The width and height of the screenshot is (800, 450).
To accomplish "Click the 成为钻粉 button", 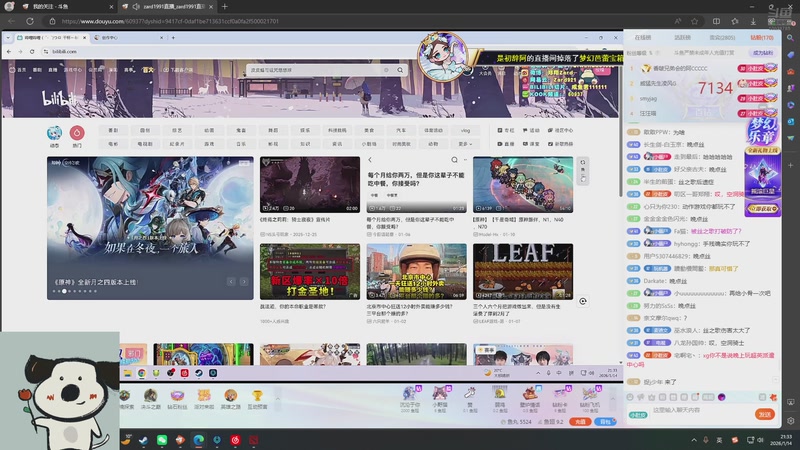I will click(x=762, y=53).
